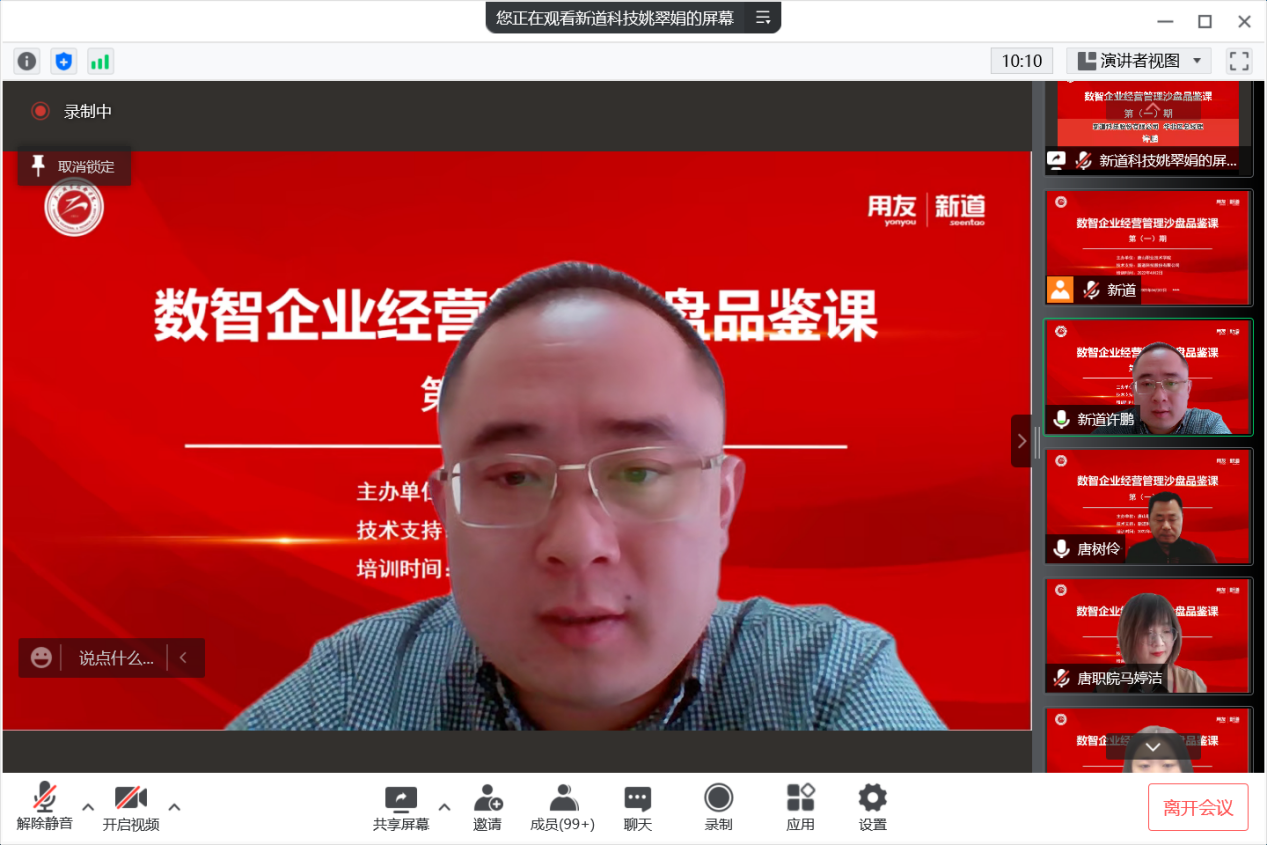The image size is (1267, 845).
Task: Maximize the meeting window
Action: coord(1205,21)
